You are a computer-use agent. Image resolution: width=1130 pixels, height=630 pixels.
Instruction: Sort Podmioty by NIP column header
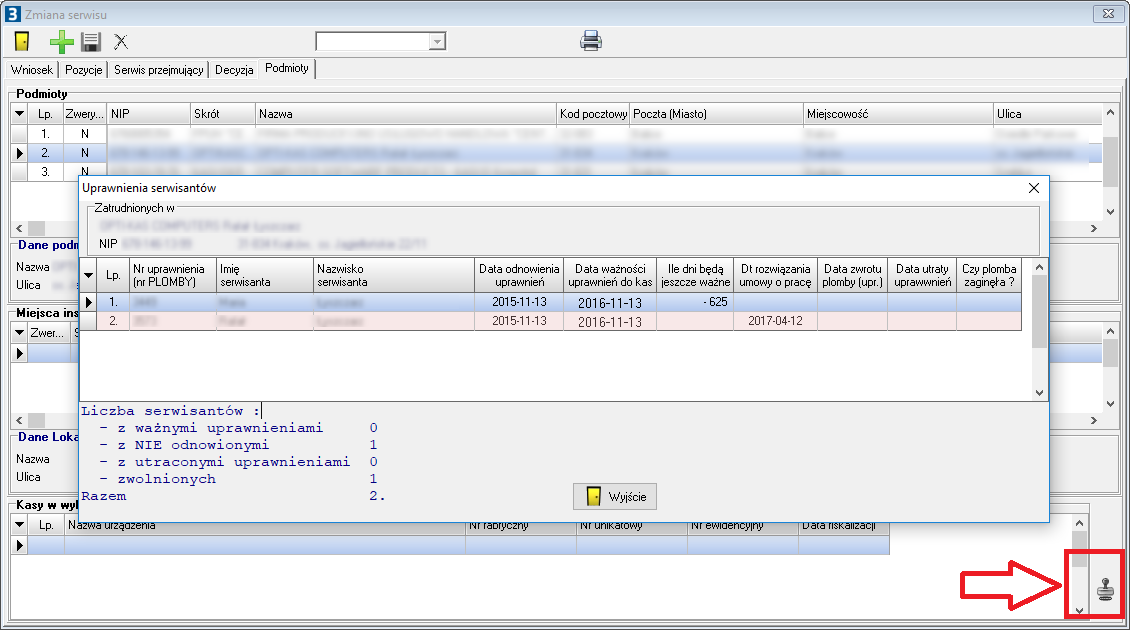pyautogui.click(x=148, y=114)
